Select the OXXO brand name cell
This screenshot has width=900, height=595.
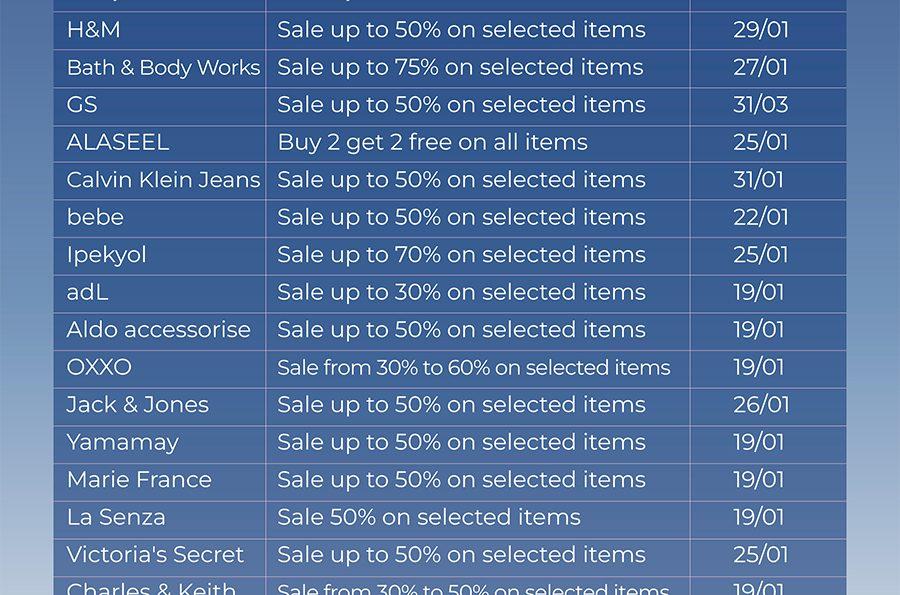point(160,368)
